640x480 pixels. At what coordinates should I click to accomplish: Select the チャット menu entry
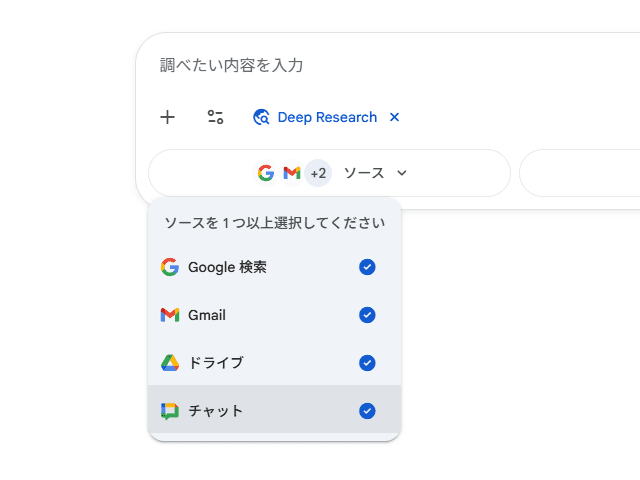[x=216, y=411]
